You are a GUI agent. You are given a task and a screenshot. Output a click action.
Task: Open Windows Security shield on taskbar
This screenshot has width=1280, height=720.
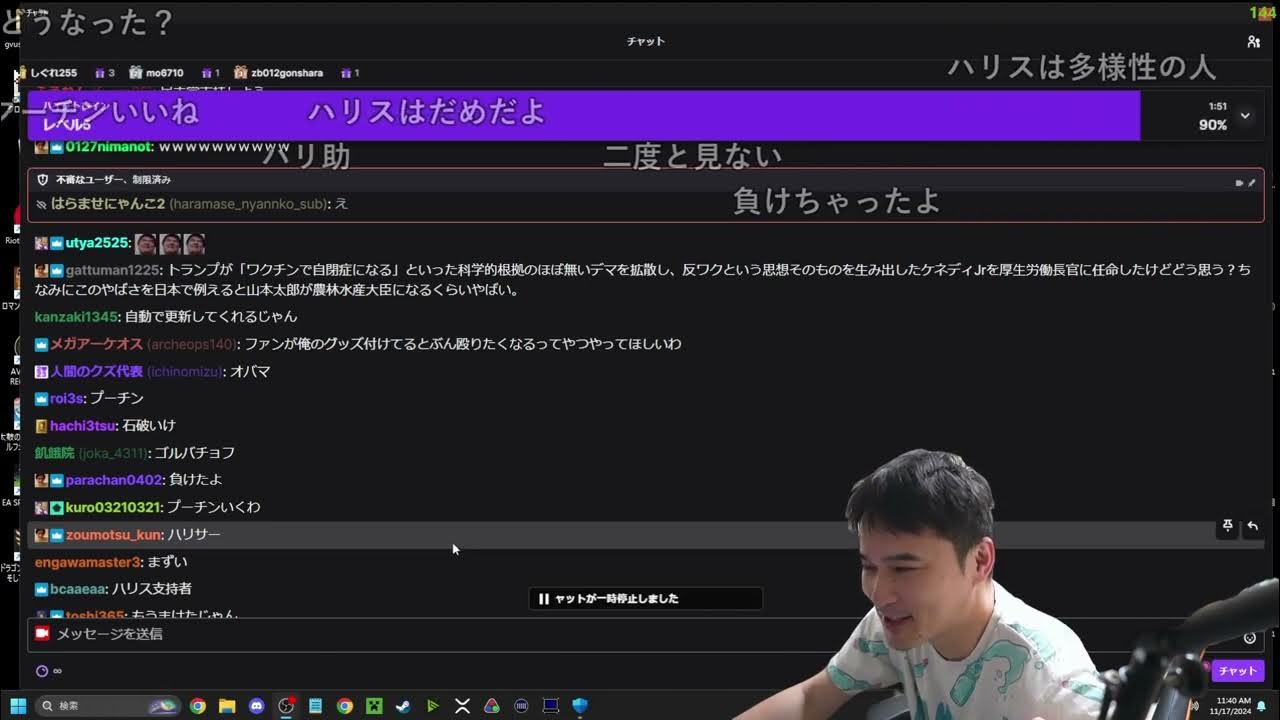pos(580,706)
